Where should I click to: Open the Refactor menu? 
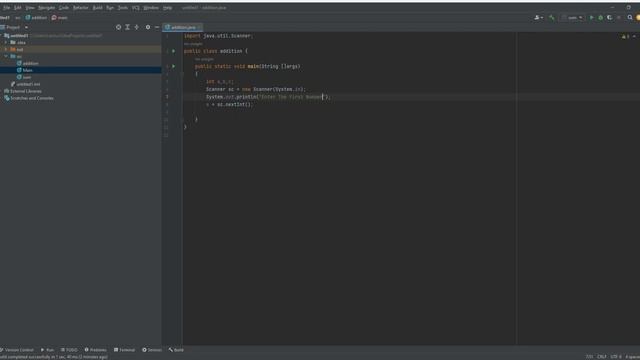(80, 8)
